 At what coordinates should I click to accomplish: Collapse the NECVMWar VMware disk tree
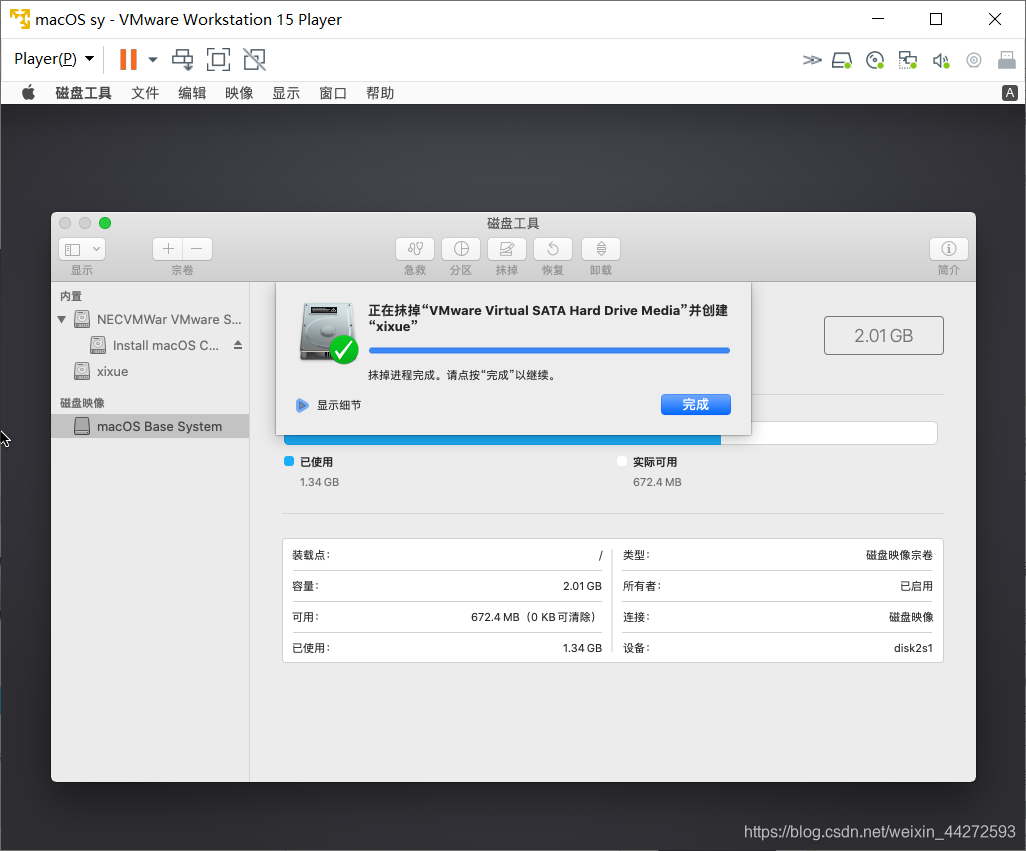[x=62, y=320]
